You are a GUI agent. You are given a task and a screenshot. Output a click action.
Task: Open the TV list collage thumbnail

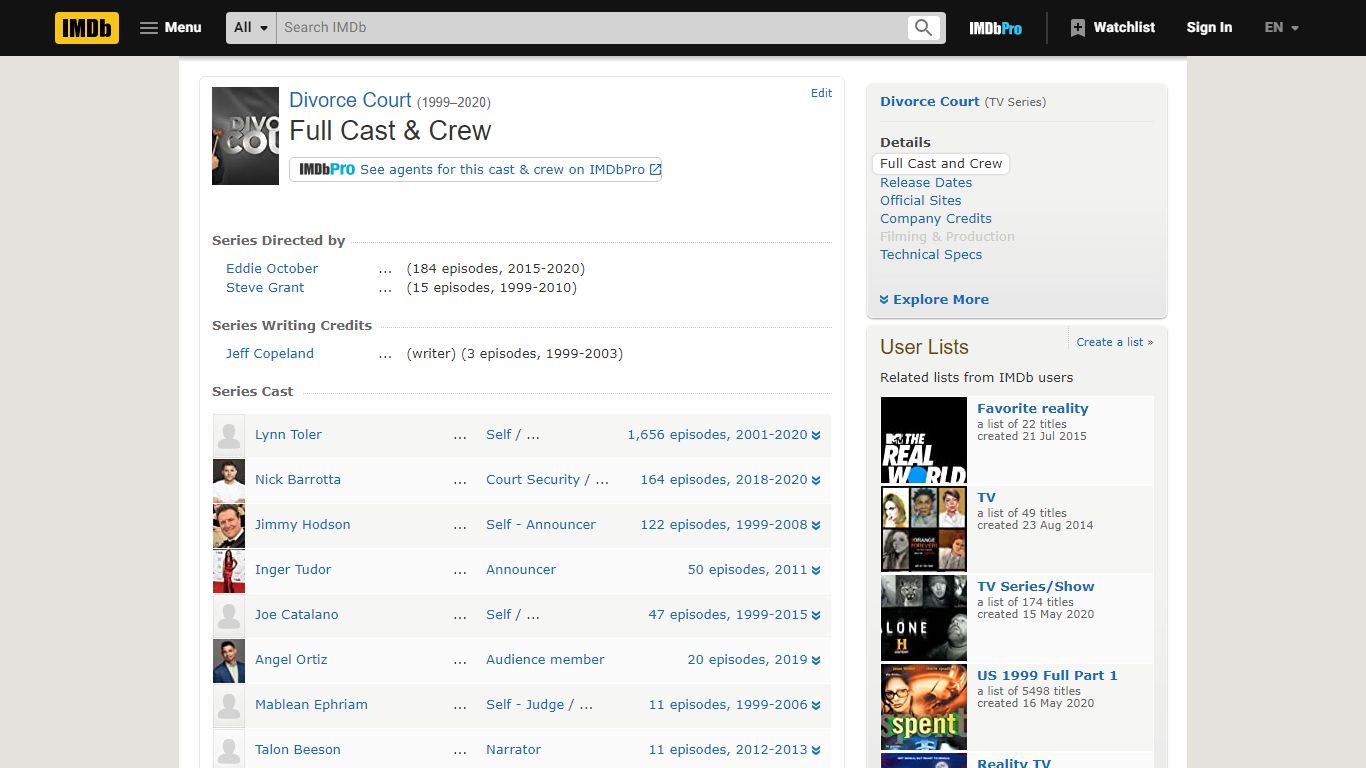coord(924,530)
